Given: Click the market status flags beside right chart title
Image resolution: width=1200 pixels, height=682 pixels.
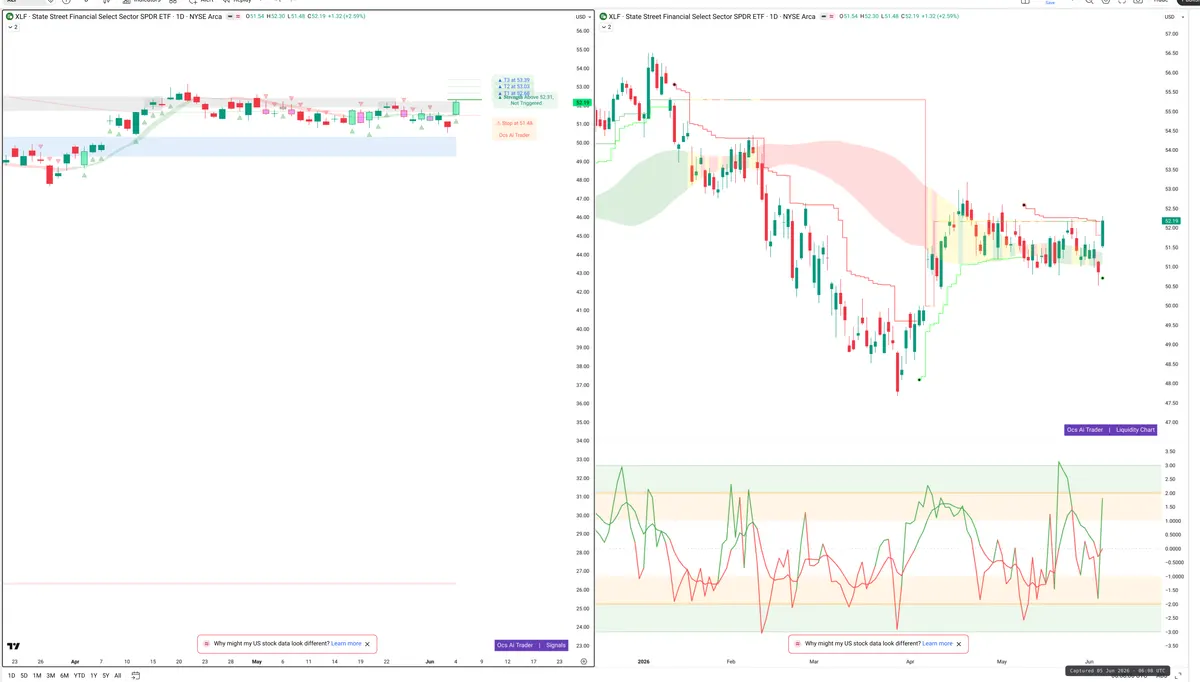Looking at the screenshot, I should pyautogui.click(x=826, y=17).
